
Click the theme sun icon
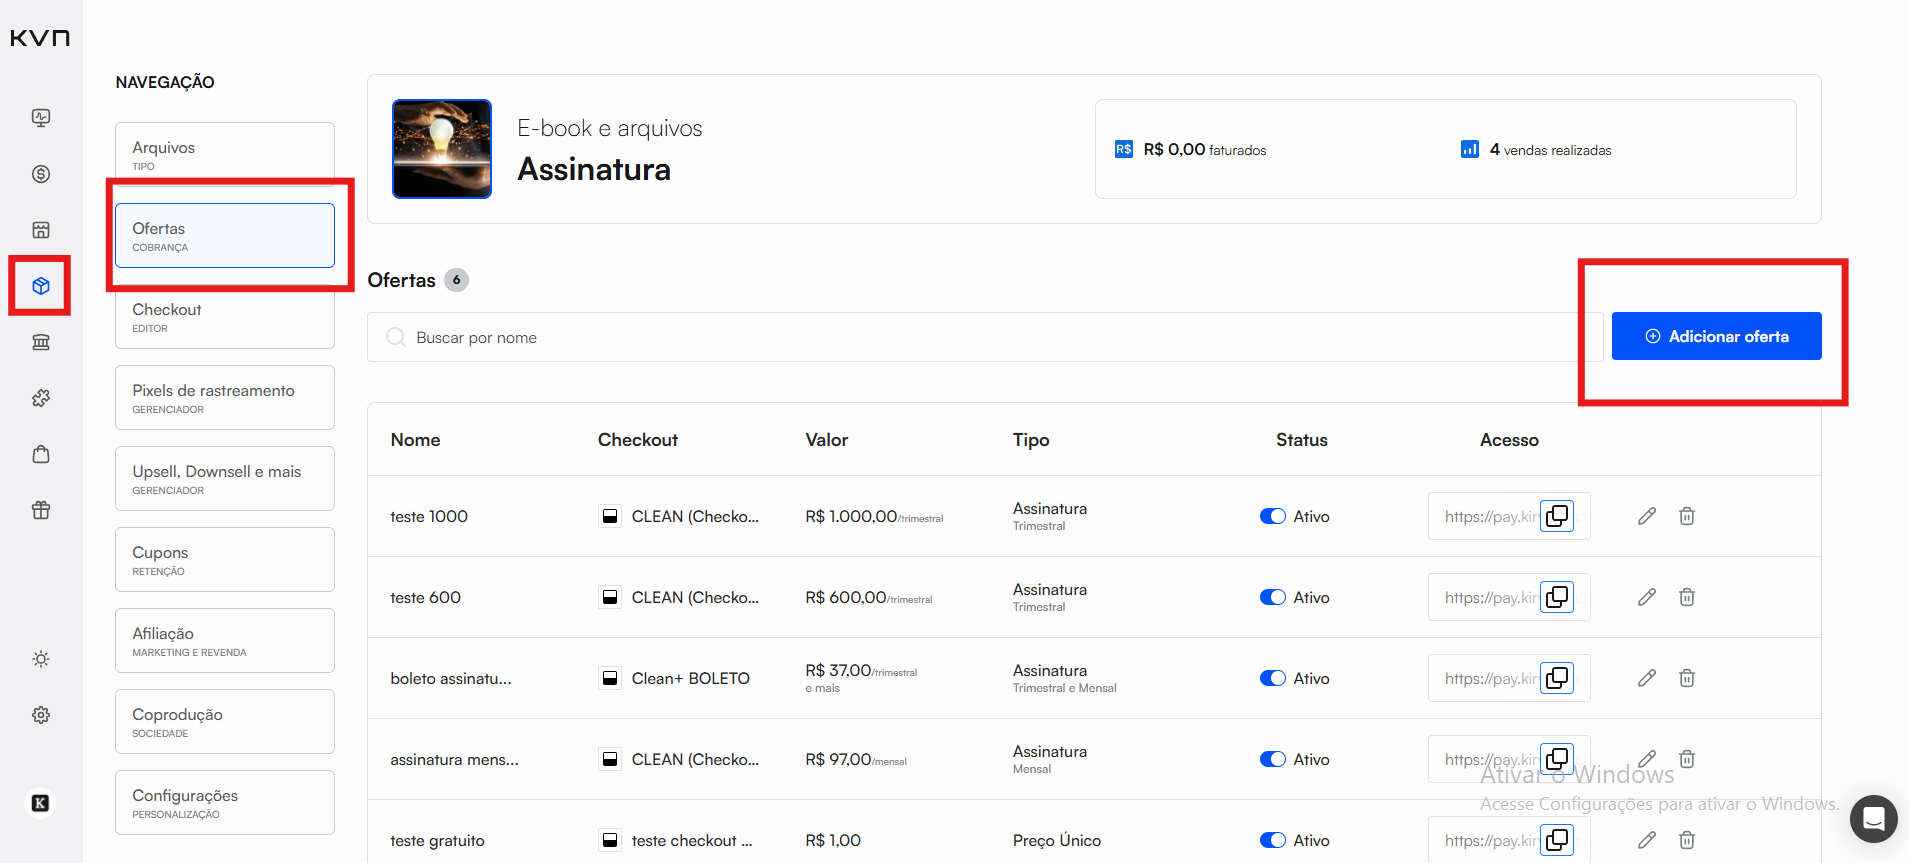41,659
